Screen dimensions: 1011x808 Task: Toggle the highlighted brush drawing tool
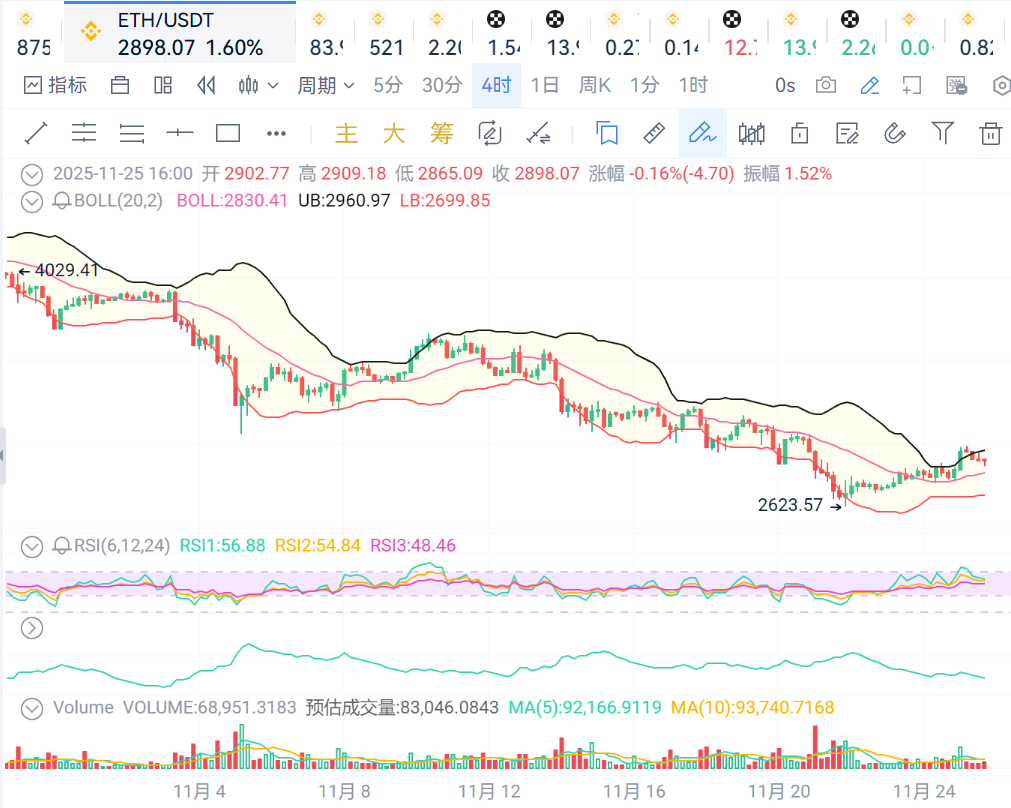coord(702,133)
